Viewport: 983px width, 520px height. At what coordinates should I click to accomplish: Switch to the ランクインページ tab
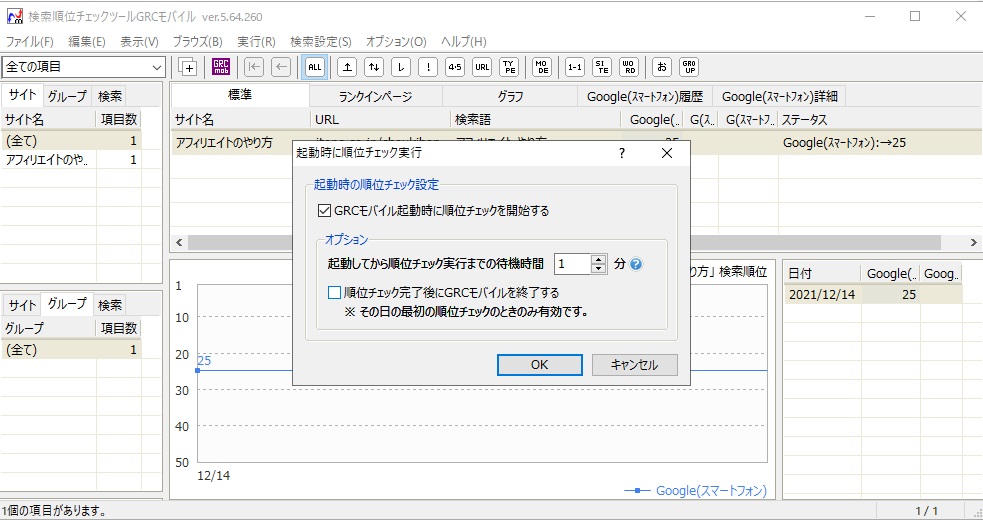[x=376, y=97]
